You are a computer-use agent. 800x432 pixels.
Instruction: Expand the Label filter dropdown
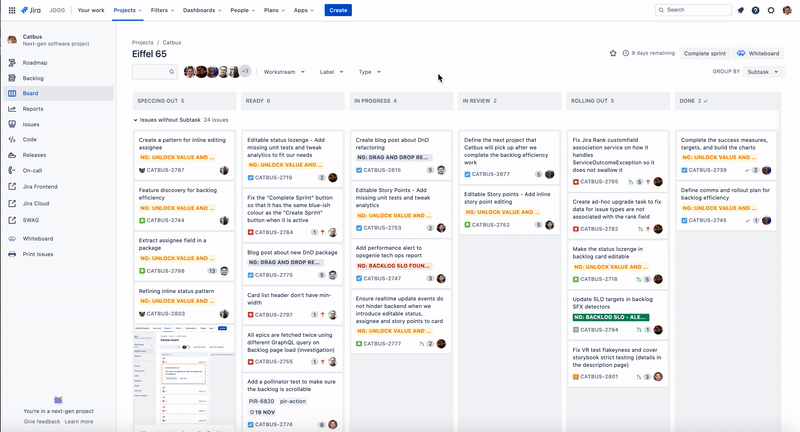[x=331, y=72]
